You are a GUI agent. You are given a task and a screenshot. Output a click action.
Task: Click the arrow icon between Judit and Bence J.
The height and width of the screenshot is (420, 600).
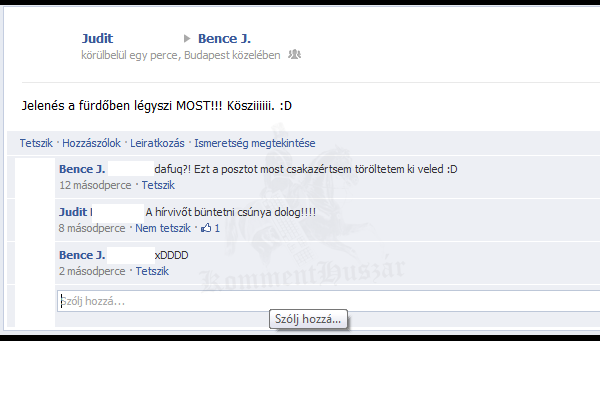coord(187,38)
